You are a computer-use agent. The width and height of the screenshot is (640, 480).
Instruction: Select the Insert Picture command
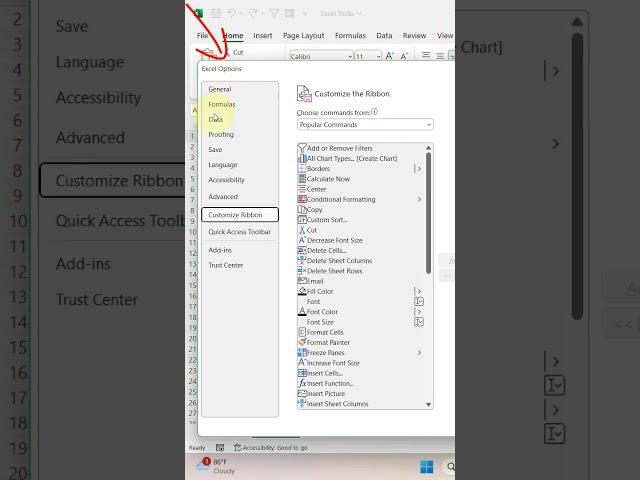tap(326, 393)
